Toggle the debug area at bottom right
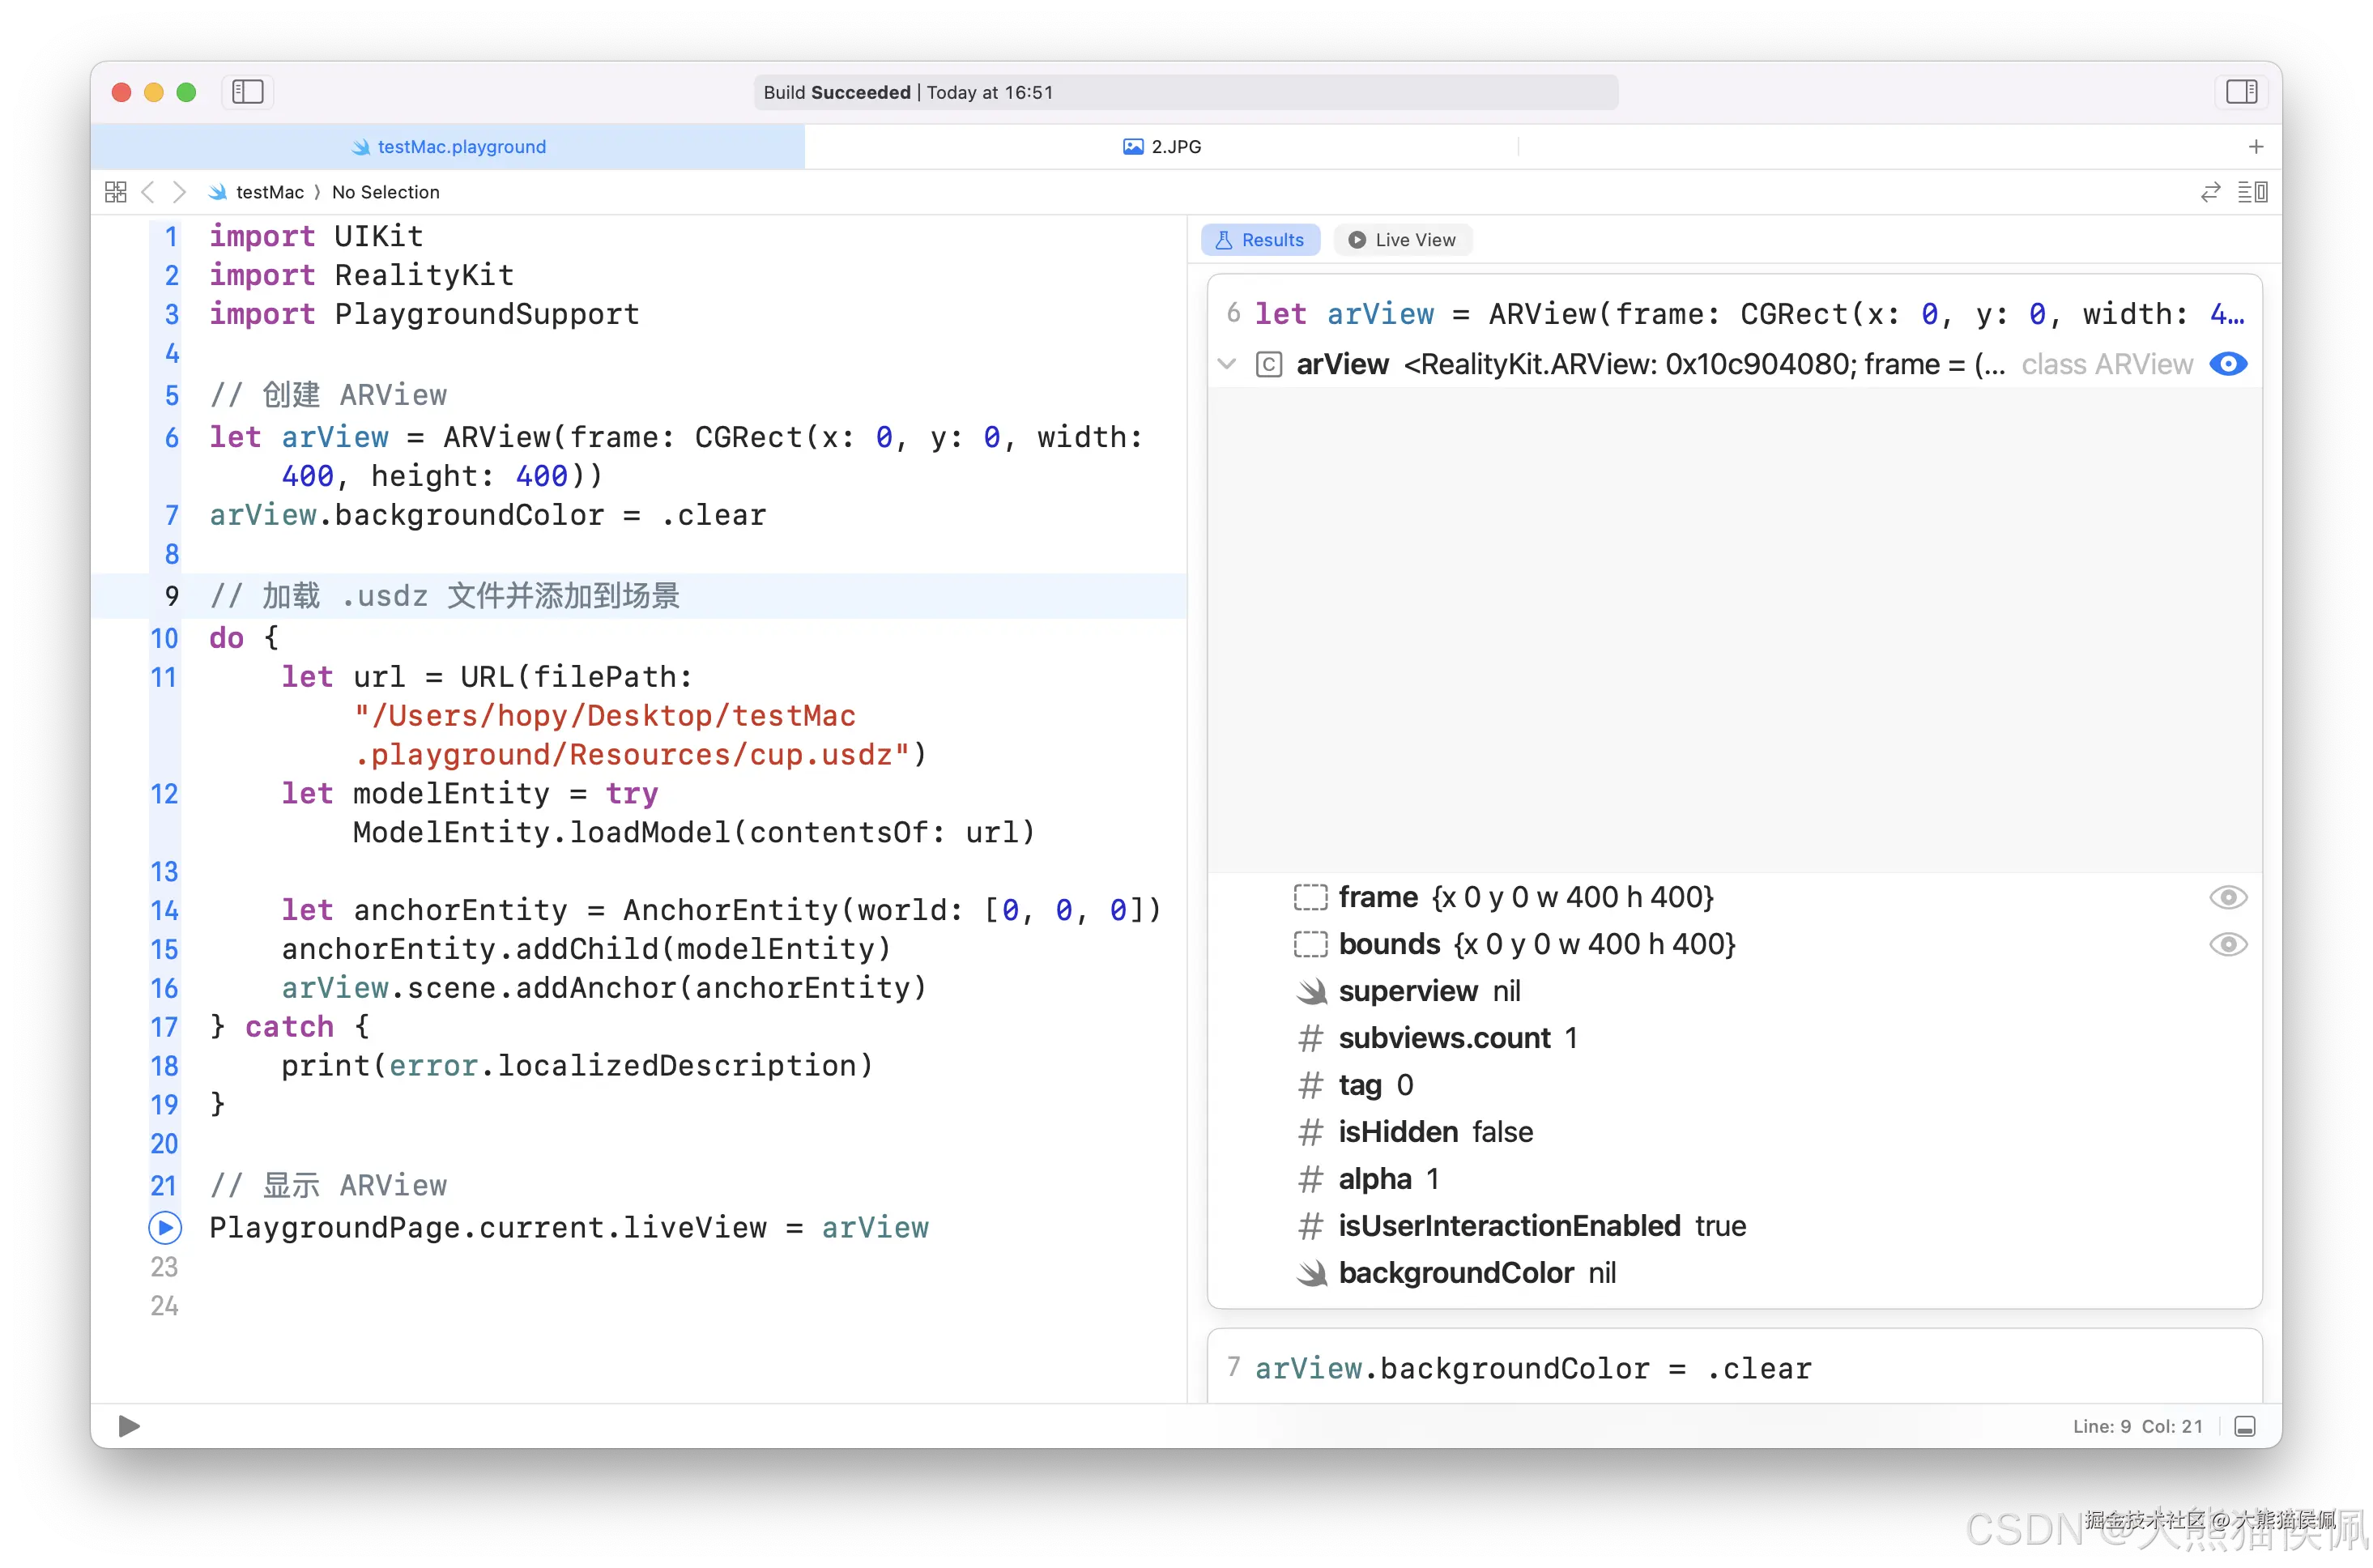Viewport: 2373px width, 1568px height. (x=2245, y=1426)
